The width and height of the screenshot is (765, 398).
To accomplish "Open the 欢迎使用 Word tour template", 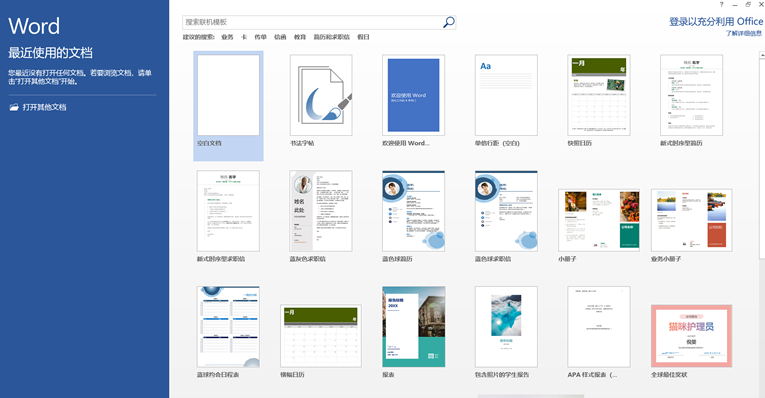I will [413, 96].
